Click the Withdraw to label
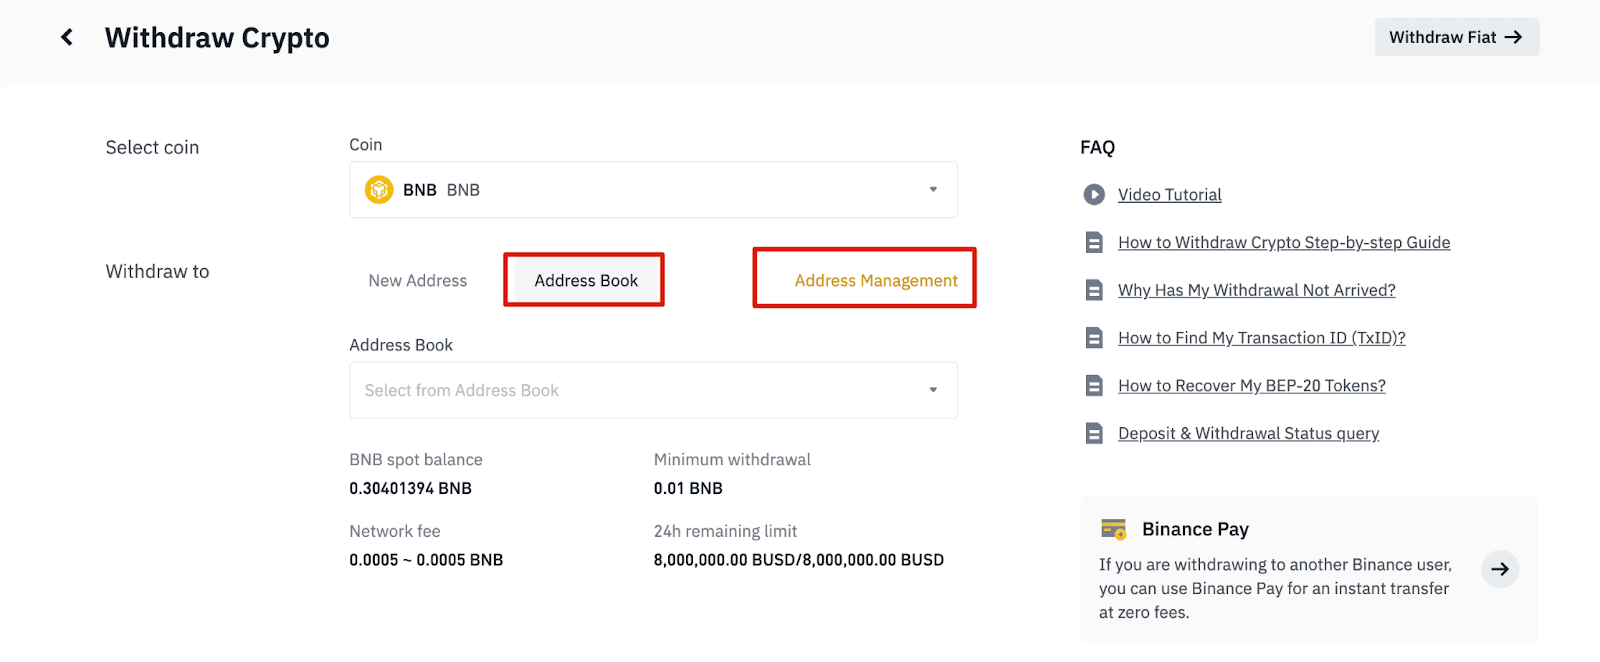 (157, 271)
